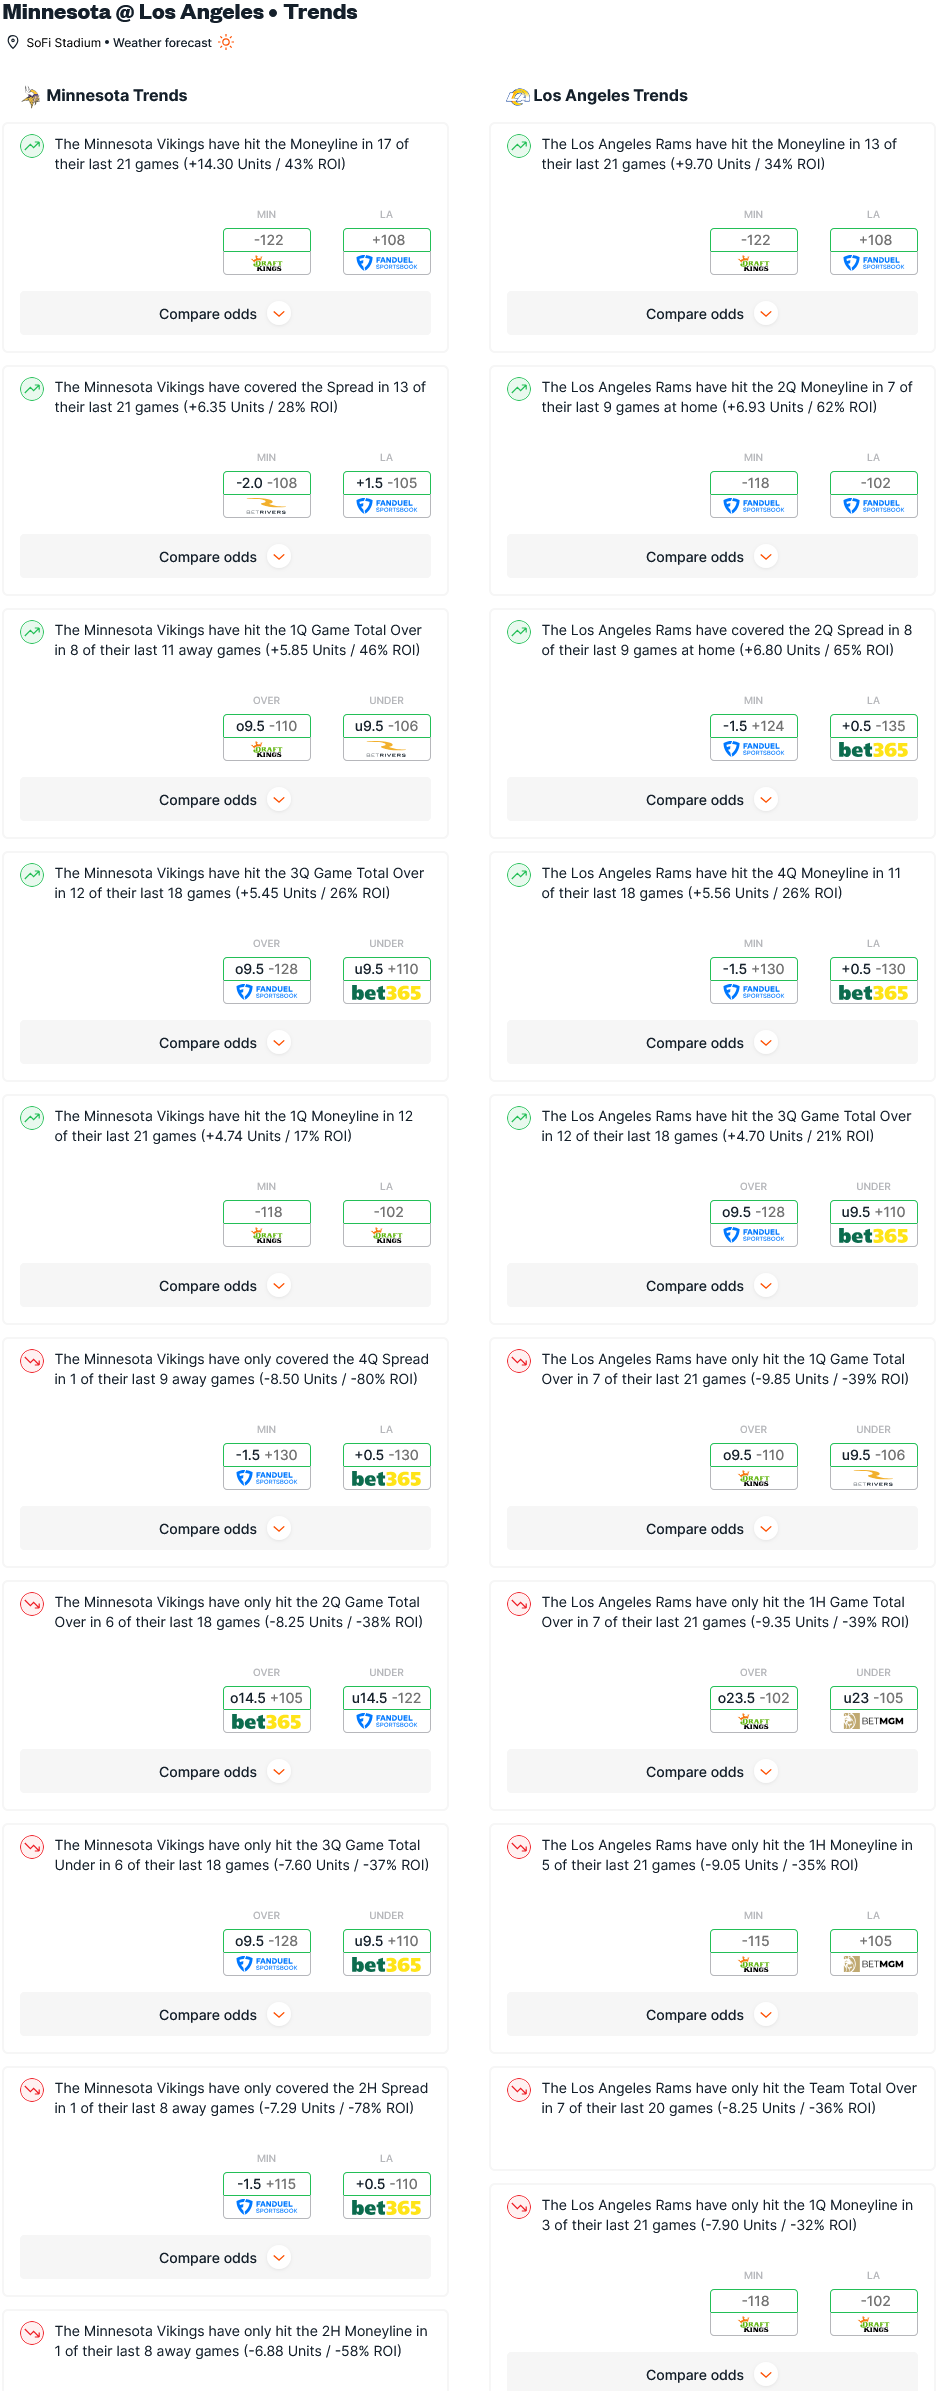939x2391 pixels.
Task: Select the o23.5 -102 DraftKings over odds
Action: pos(754,1709)
